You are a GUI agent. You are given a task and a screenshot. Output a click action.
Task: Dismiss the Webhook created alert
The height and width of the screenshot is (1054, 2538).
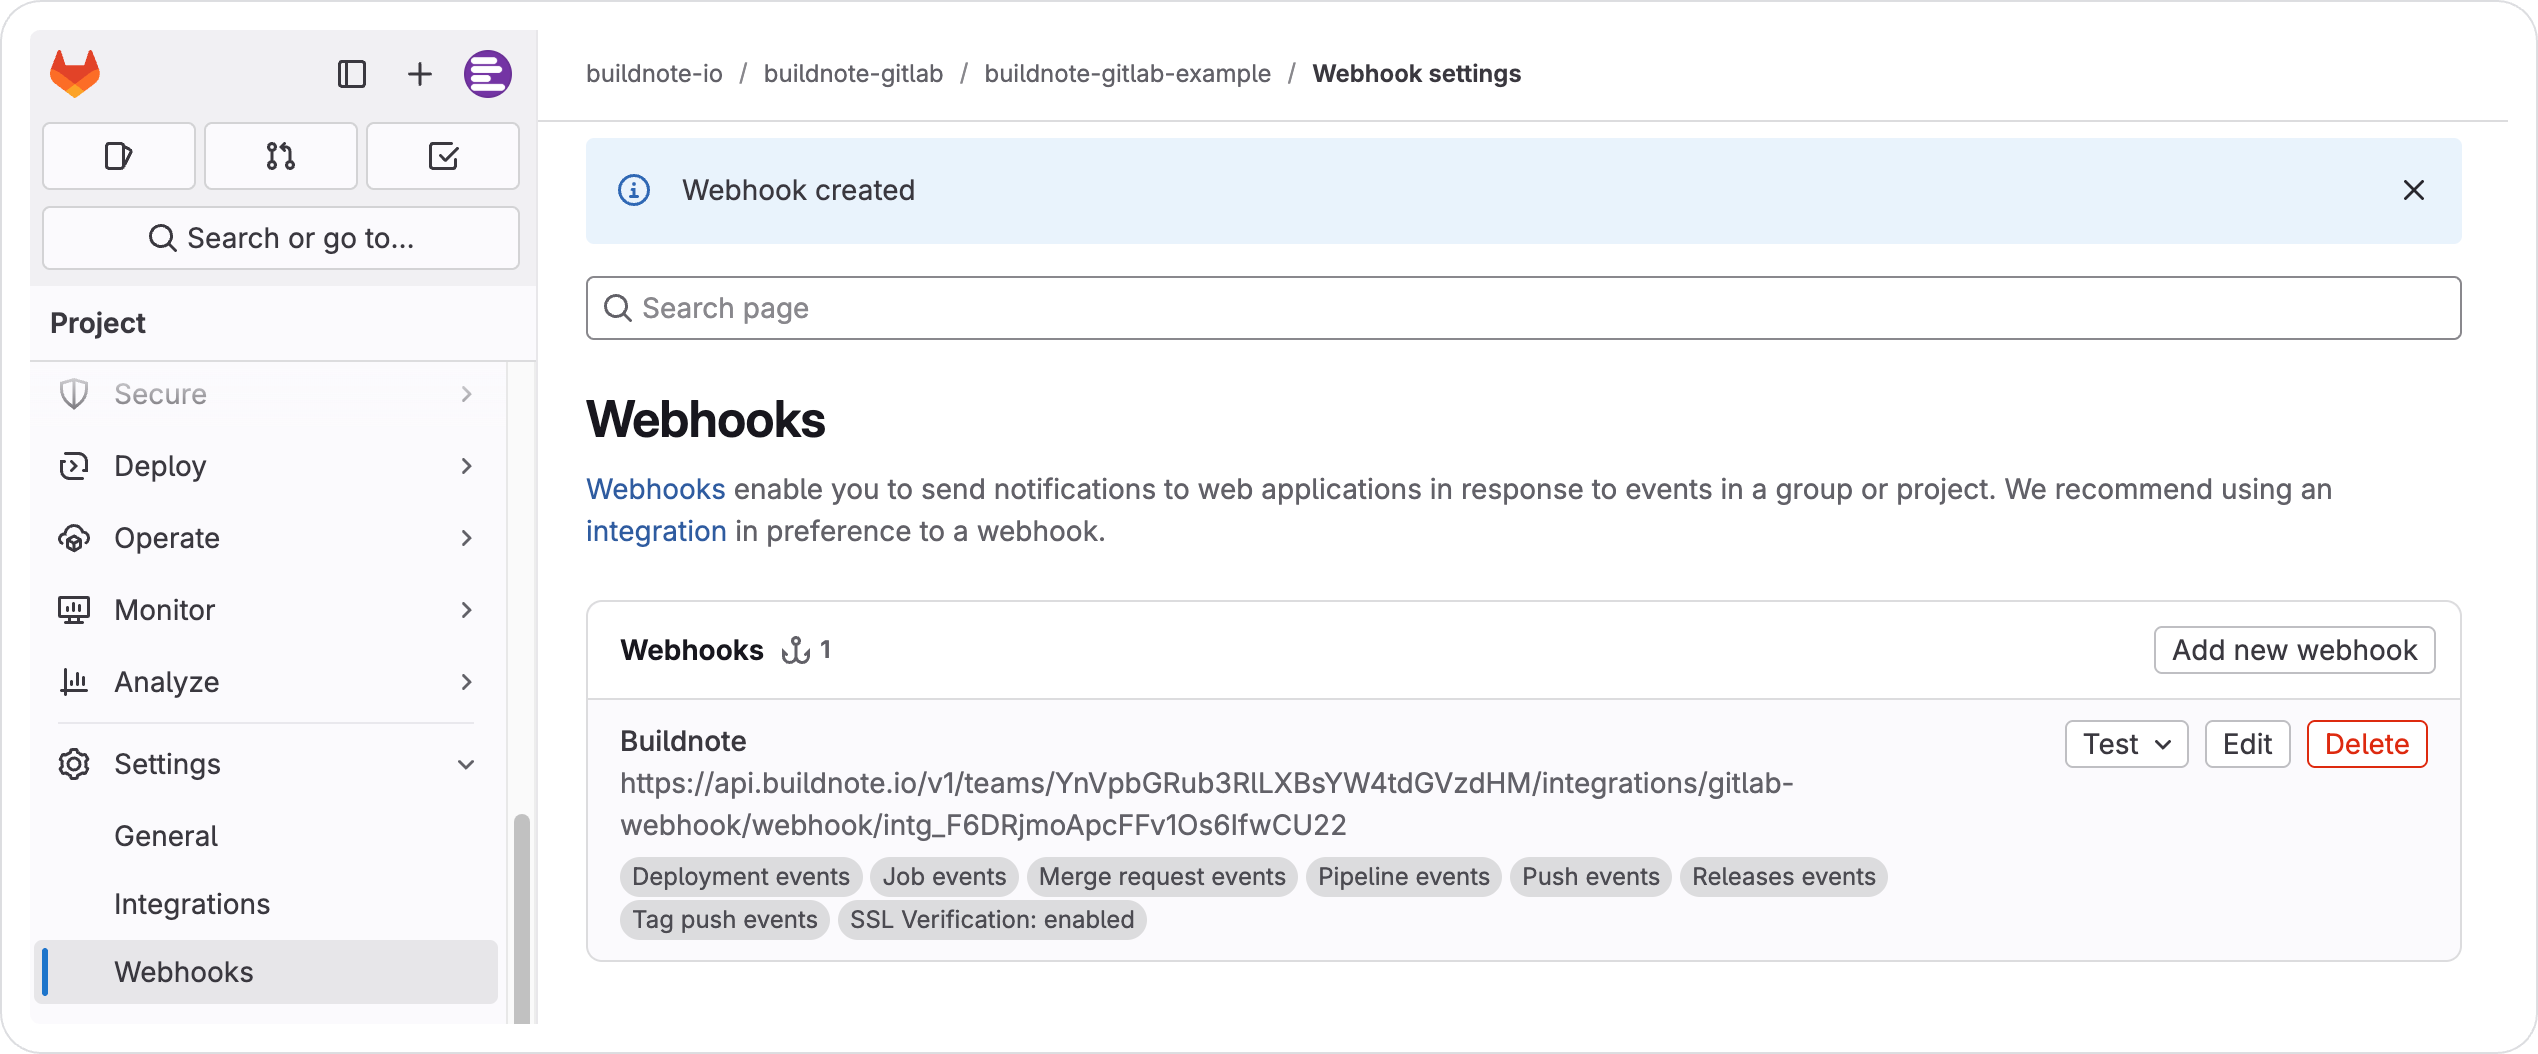click(x=2414, y=190)
